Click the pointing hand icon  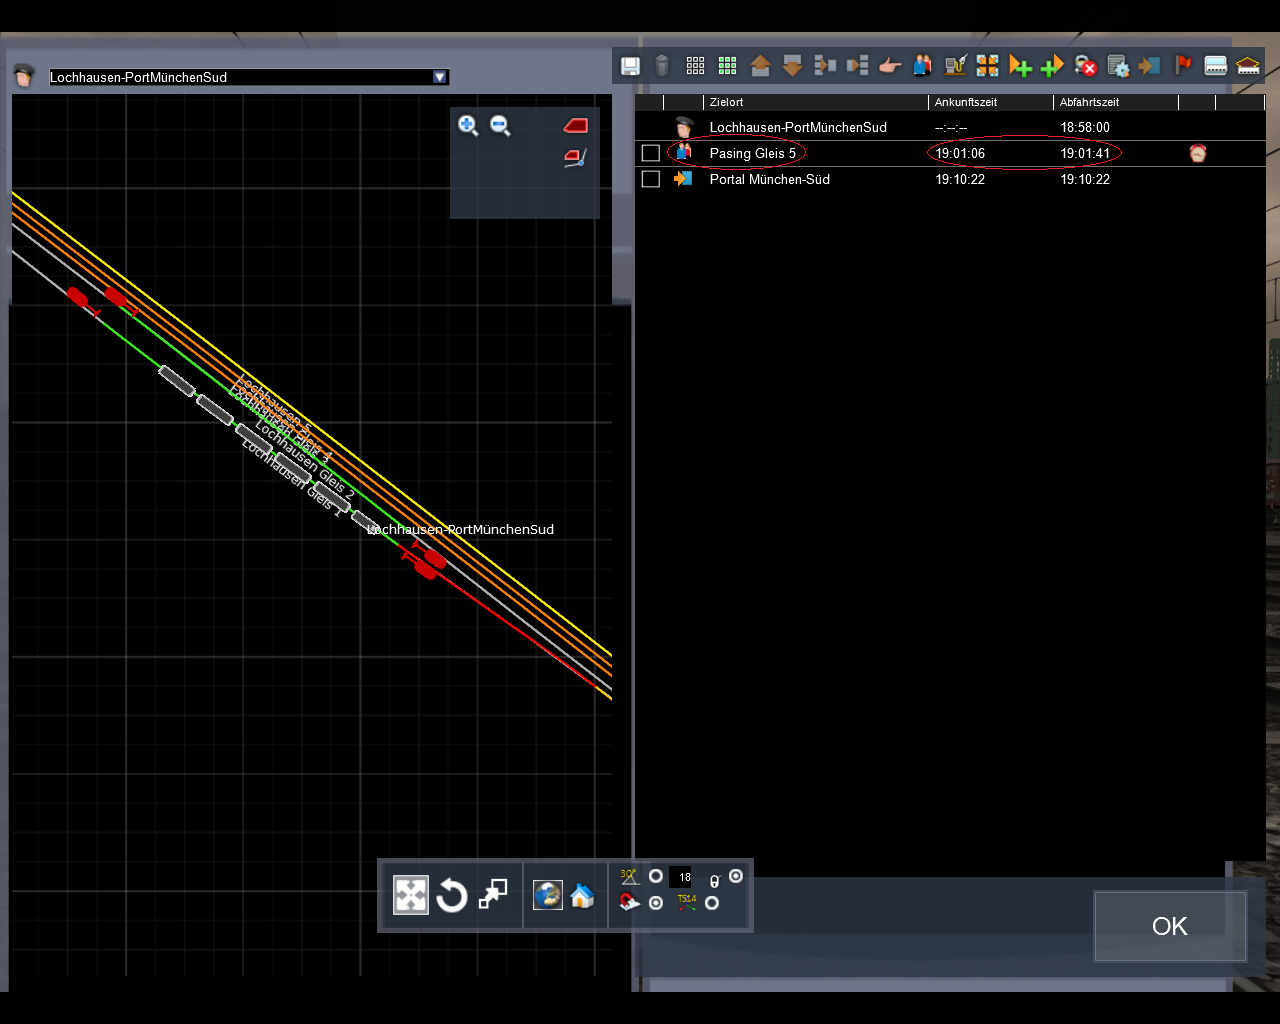(x=890, y=66)
